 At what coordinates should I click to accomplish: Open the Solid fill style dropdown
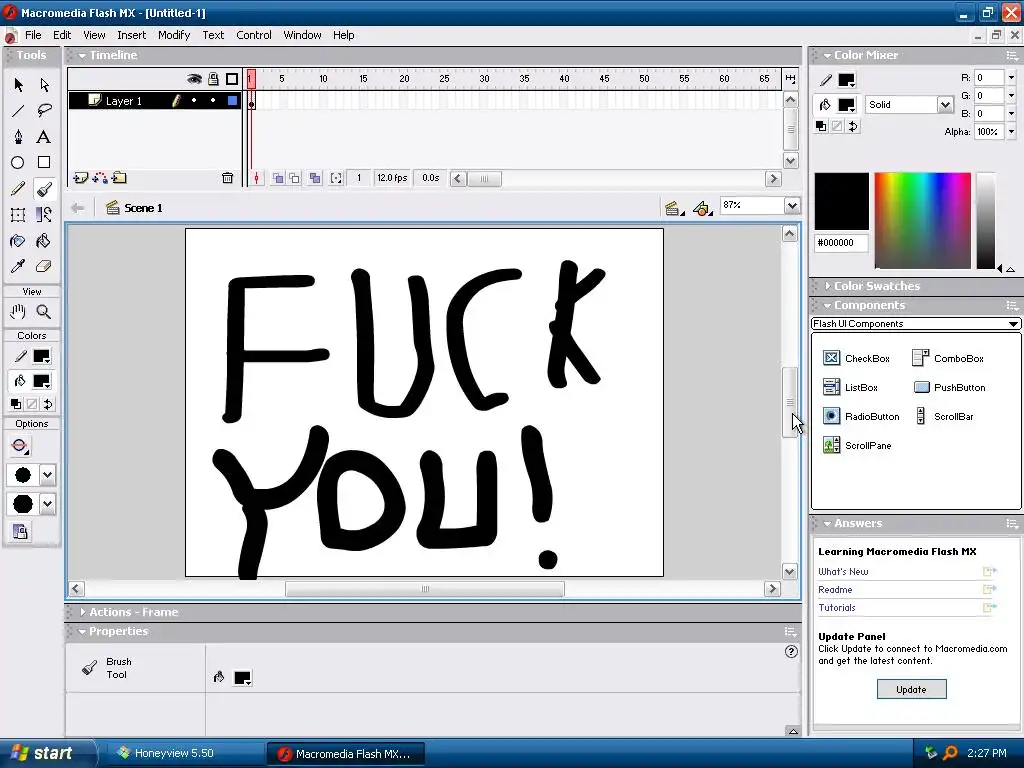point(945,104)
